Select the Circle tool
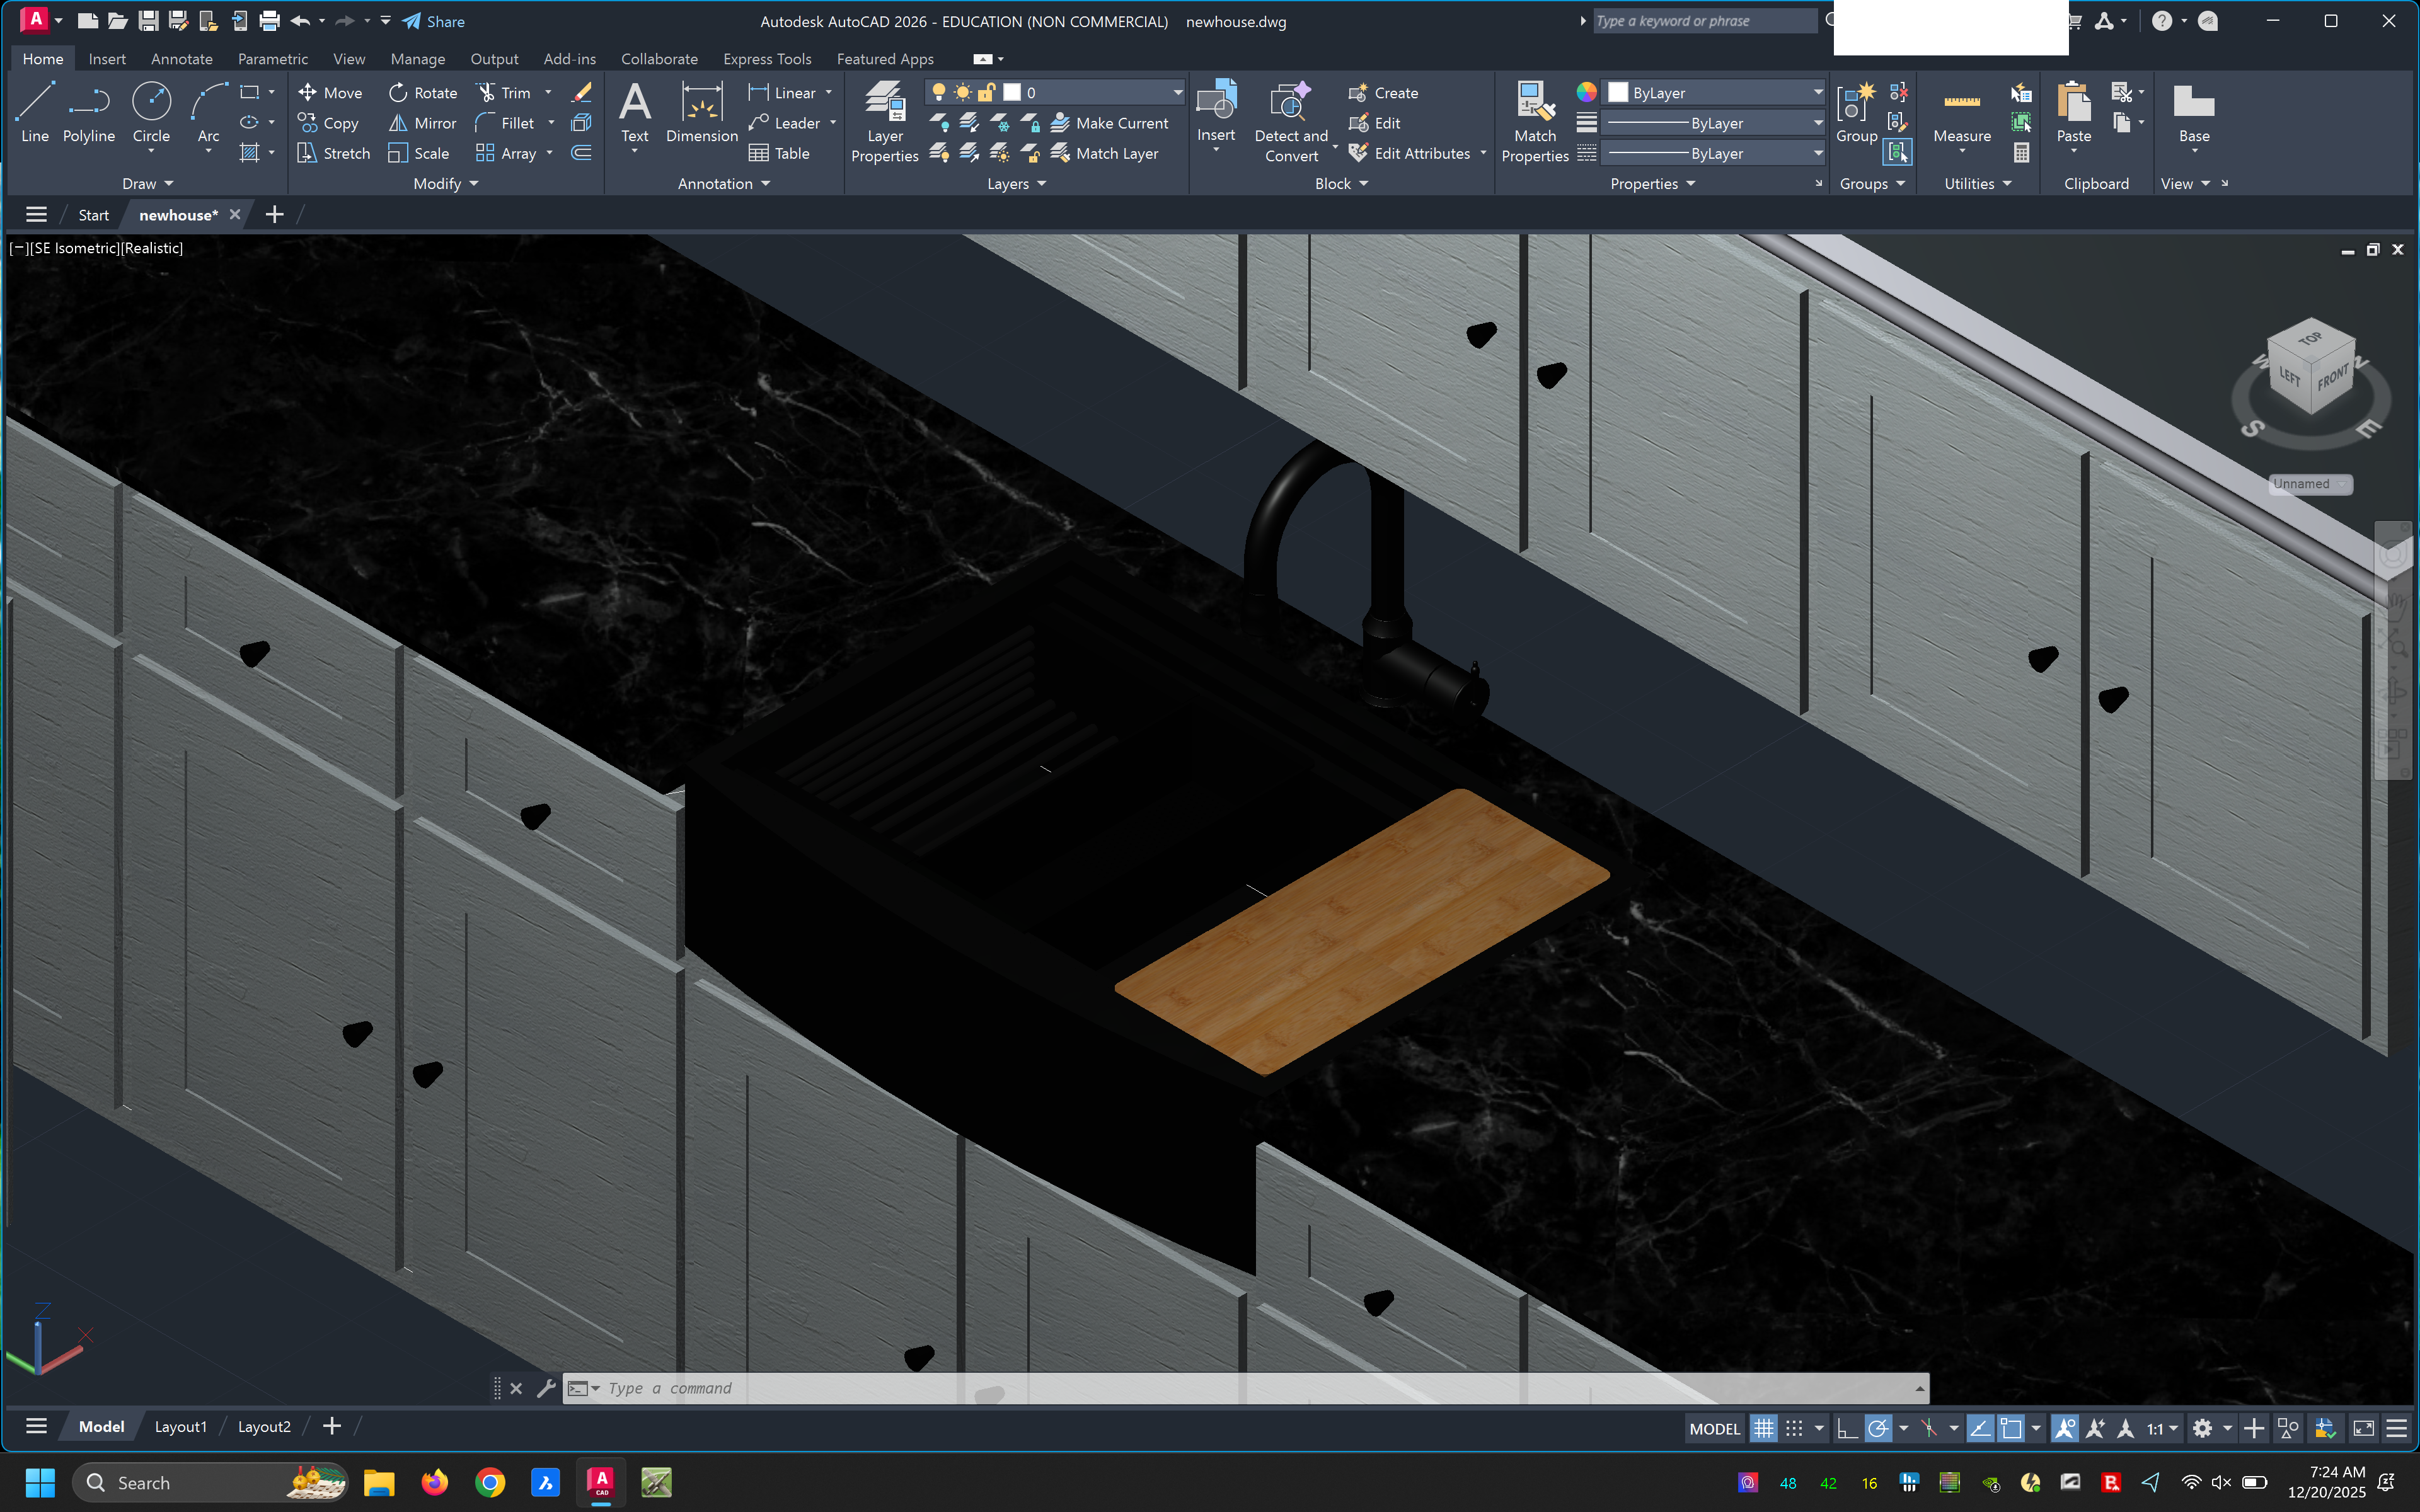Image resolution: width=2420 pixels, height=1512 pixels. pyautogui.click(x=151, y=112)
